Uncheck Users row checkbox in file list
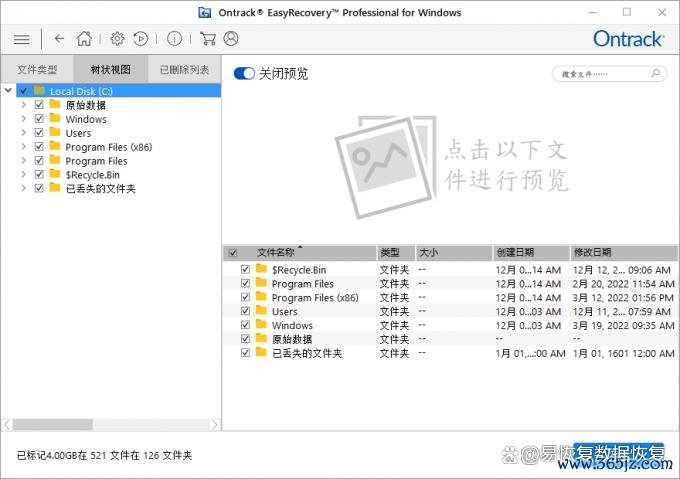The width and height of the screenshot is (680, 479). 245,311
